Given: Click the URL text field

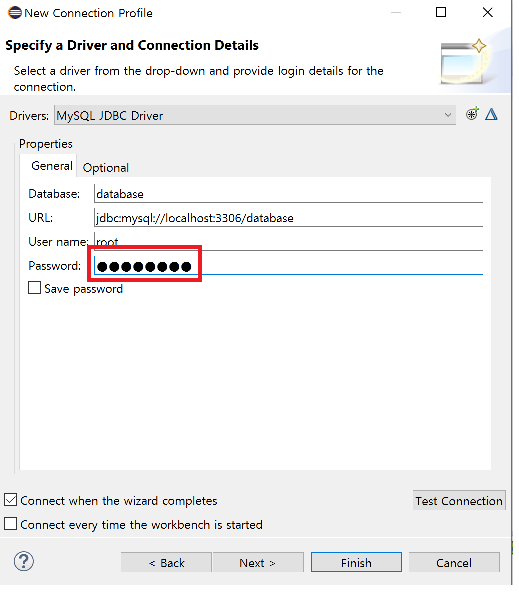Looking at the screenshot, I should pyautogui.click(x=288, y=218).
